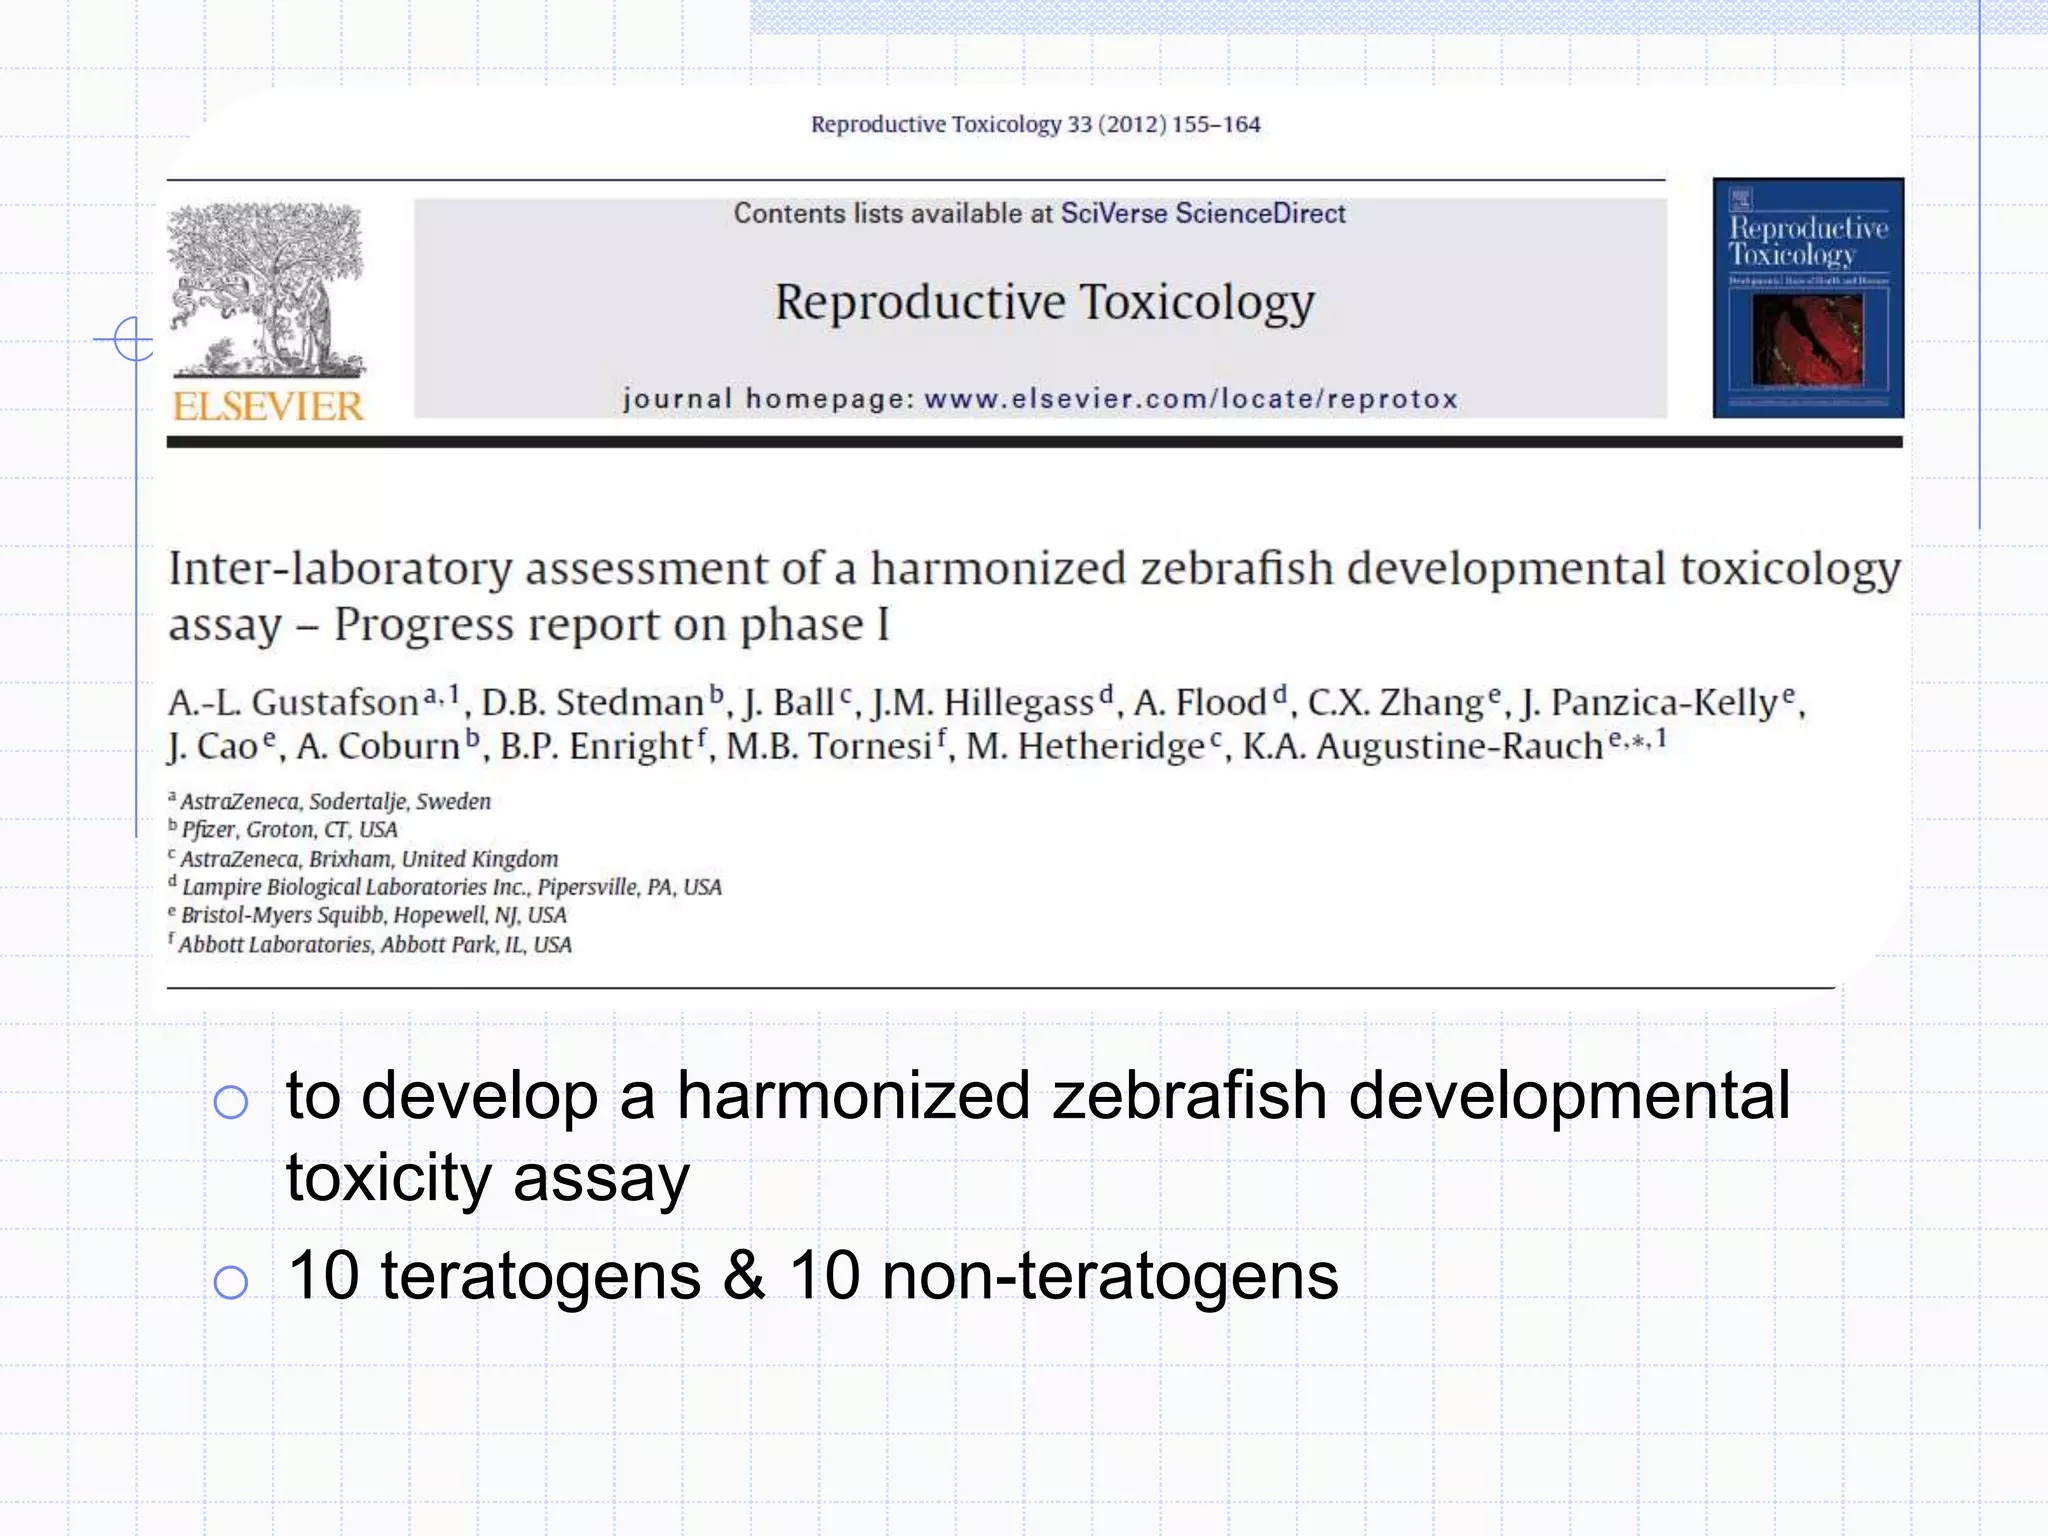Click bullet text 'to develop a harmonized zebrafish developmental'

[x=1038, y=1097]
